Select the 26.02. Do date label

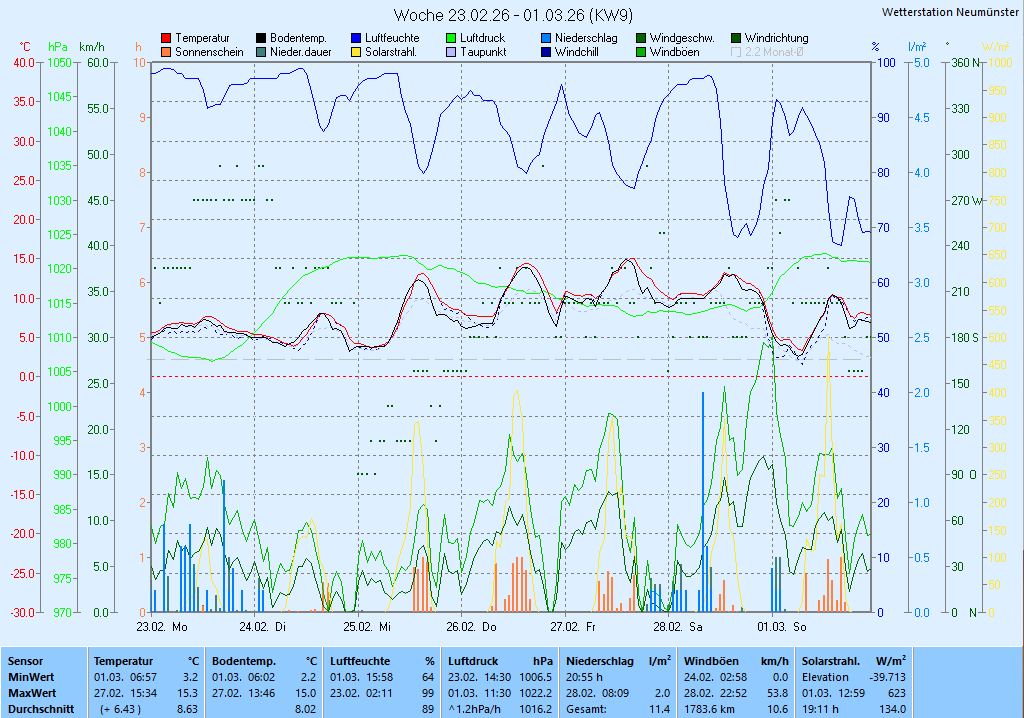tap(471, 627)
